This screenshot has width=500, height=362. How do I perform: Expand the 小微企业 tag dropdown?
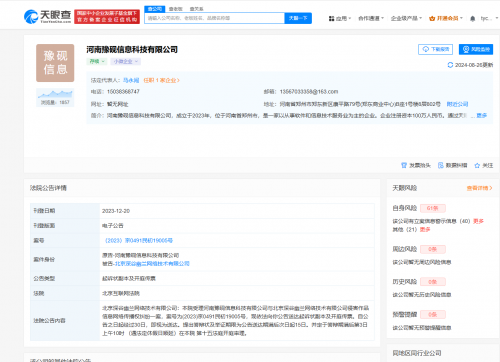[x=126, y=61]
